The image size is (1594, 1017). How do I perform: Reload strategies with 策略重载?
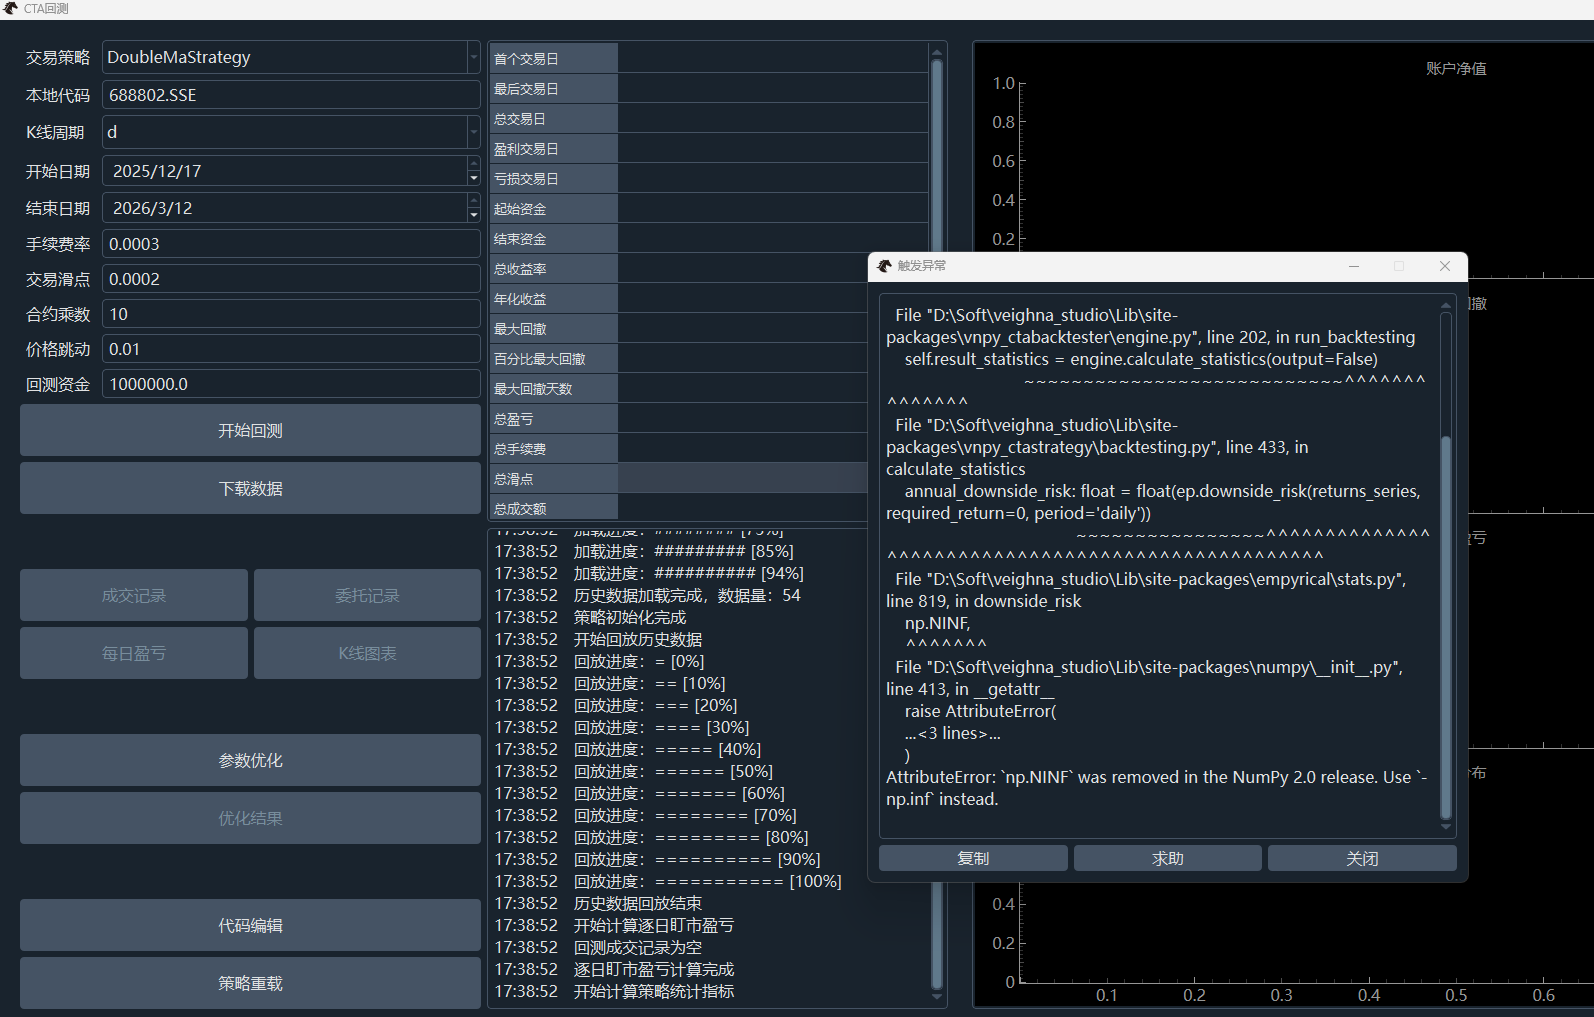click(250, 984)
